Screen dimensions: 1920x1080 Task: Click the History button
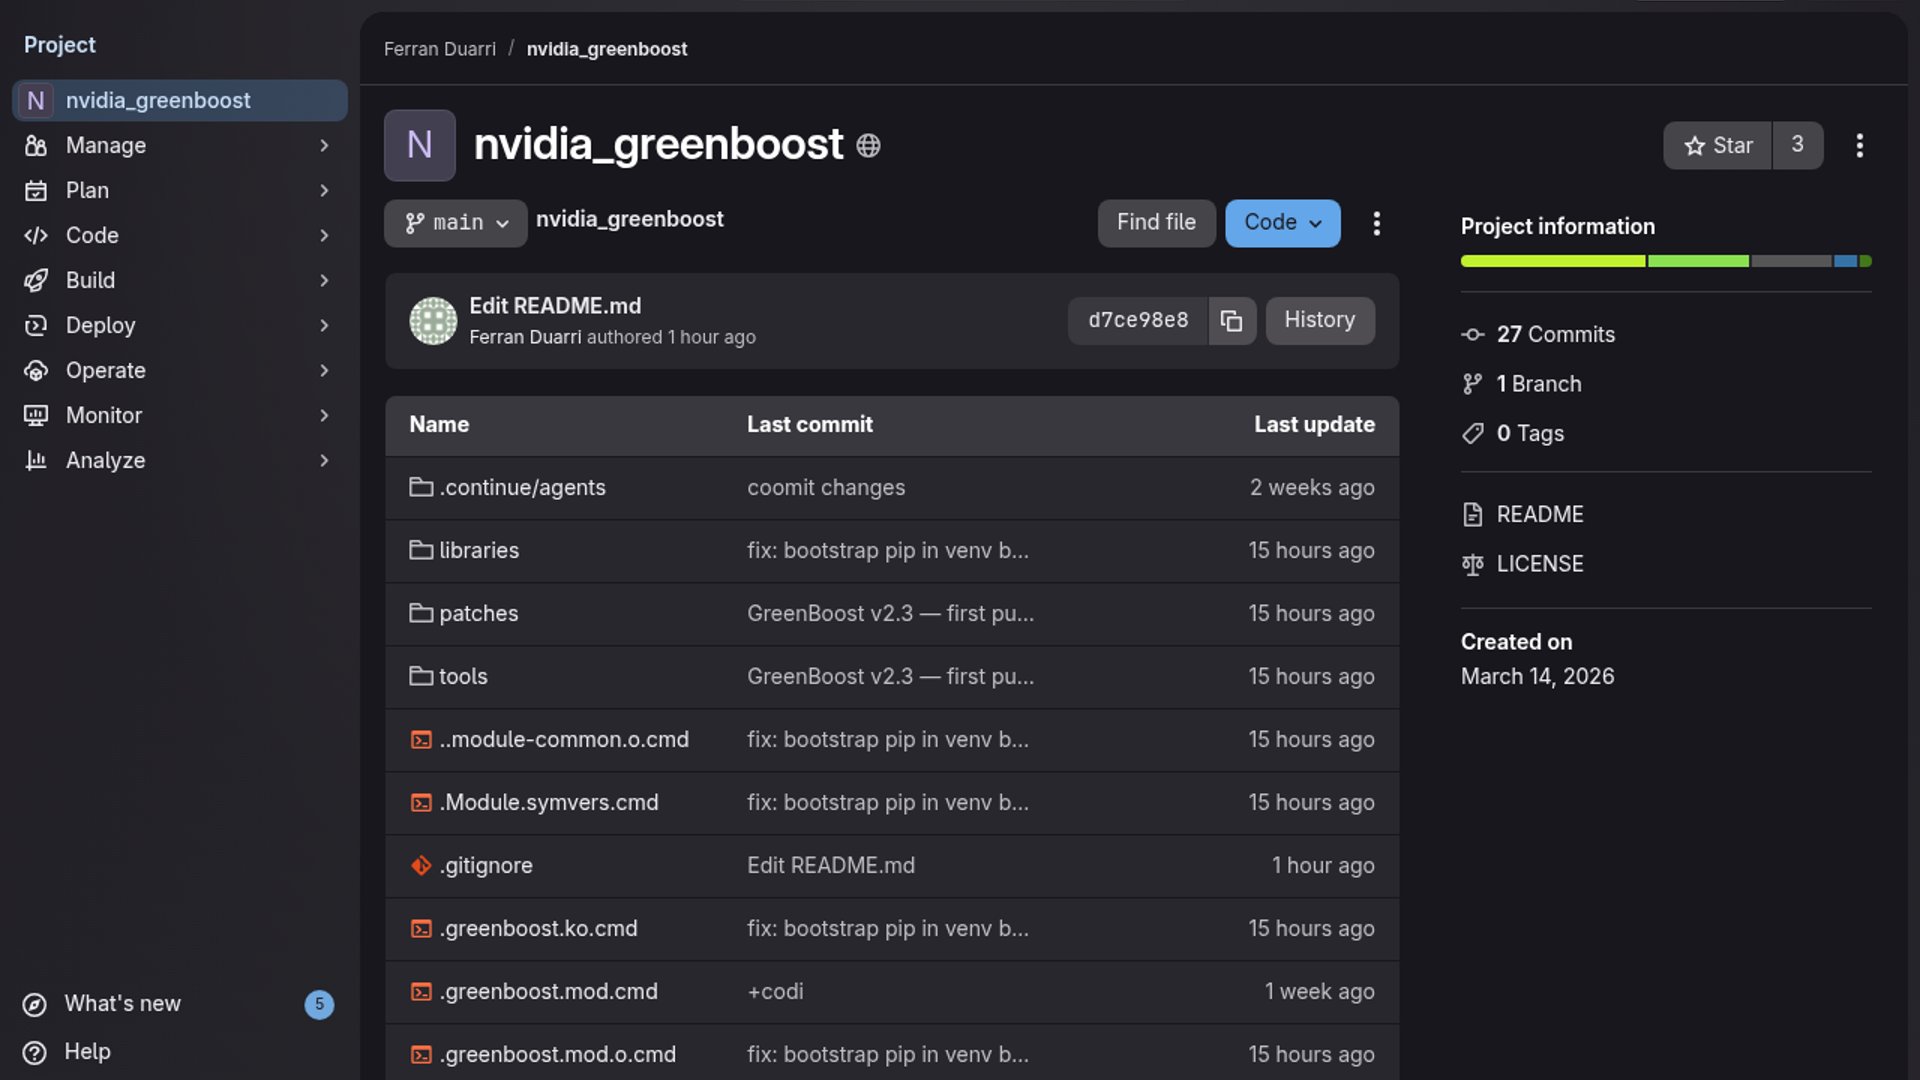pos(1319,321)
